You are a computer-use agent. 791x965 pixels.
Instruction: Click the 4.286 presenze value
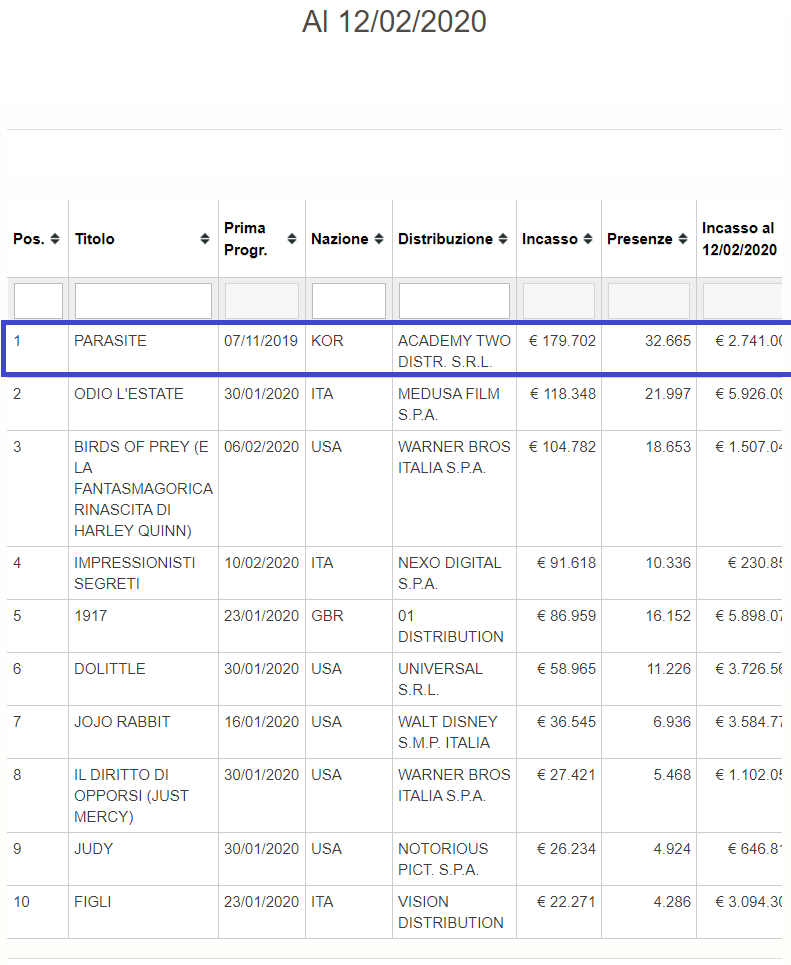point(672,902)
